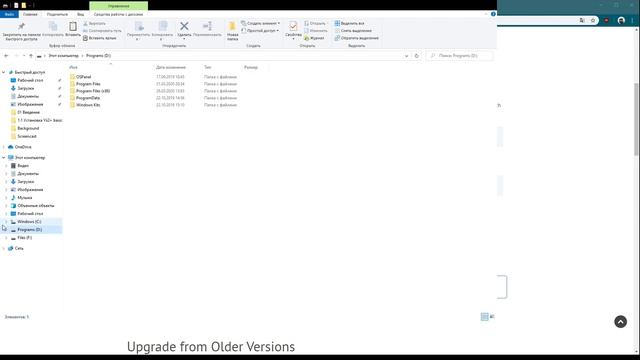Click Этот компьютер in the address bar
Screen dimensions: 640x360
(x=64, y=56)
